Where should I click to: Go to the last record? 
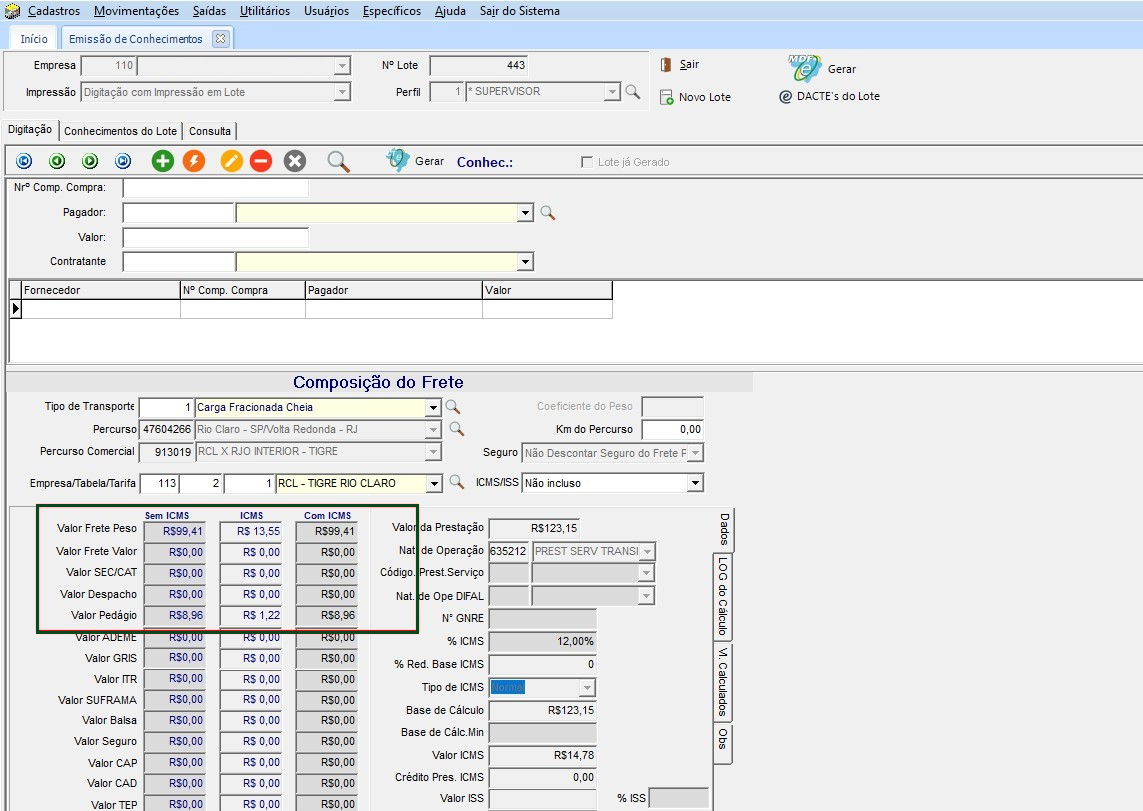pos(123,161)
